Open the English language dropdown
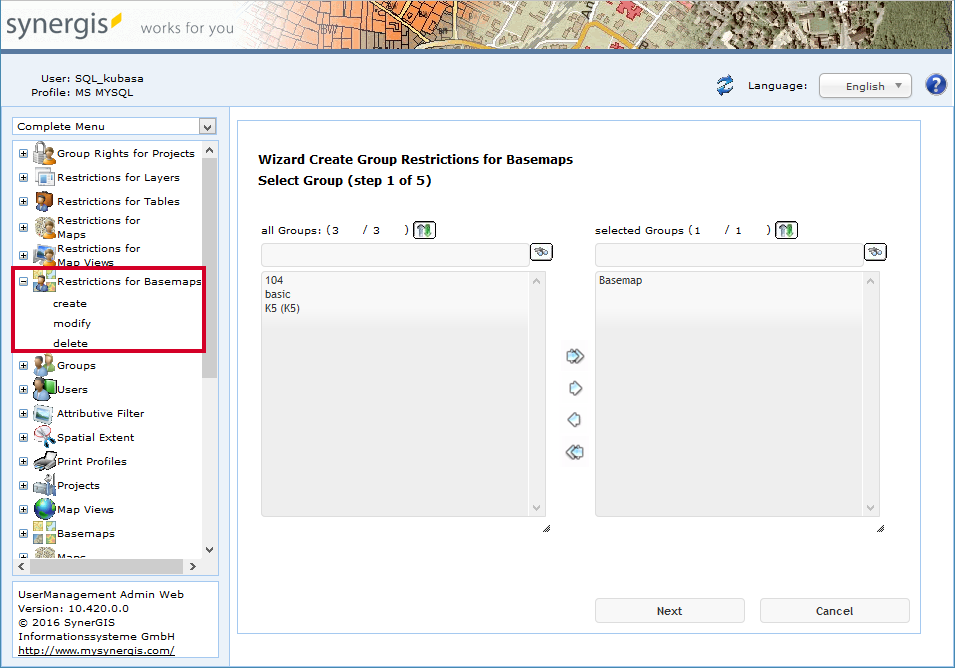The width and height of the screenshot is (955, 668). tap(864, 85)
